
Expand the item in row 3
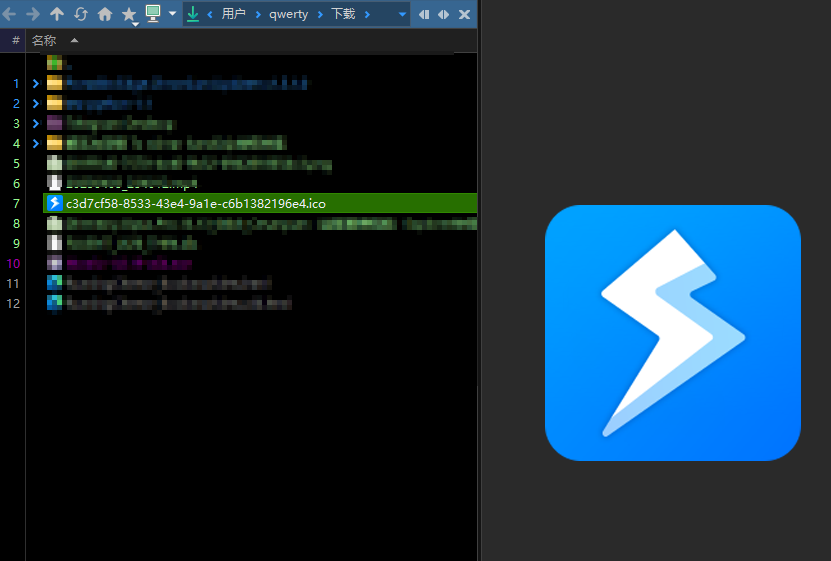click(36, 123)
